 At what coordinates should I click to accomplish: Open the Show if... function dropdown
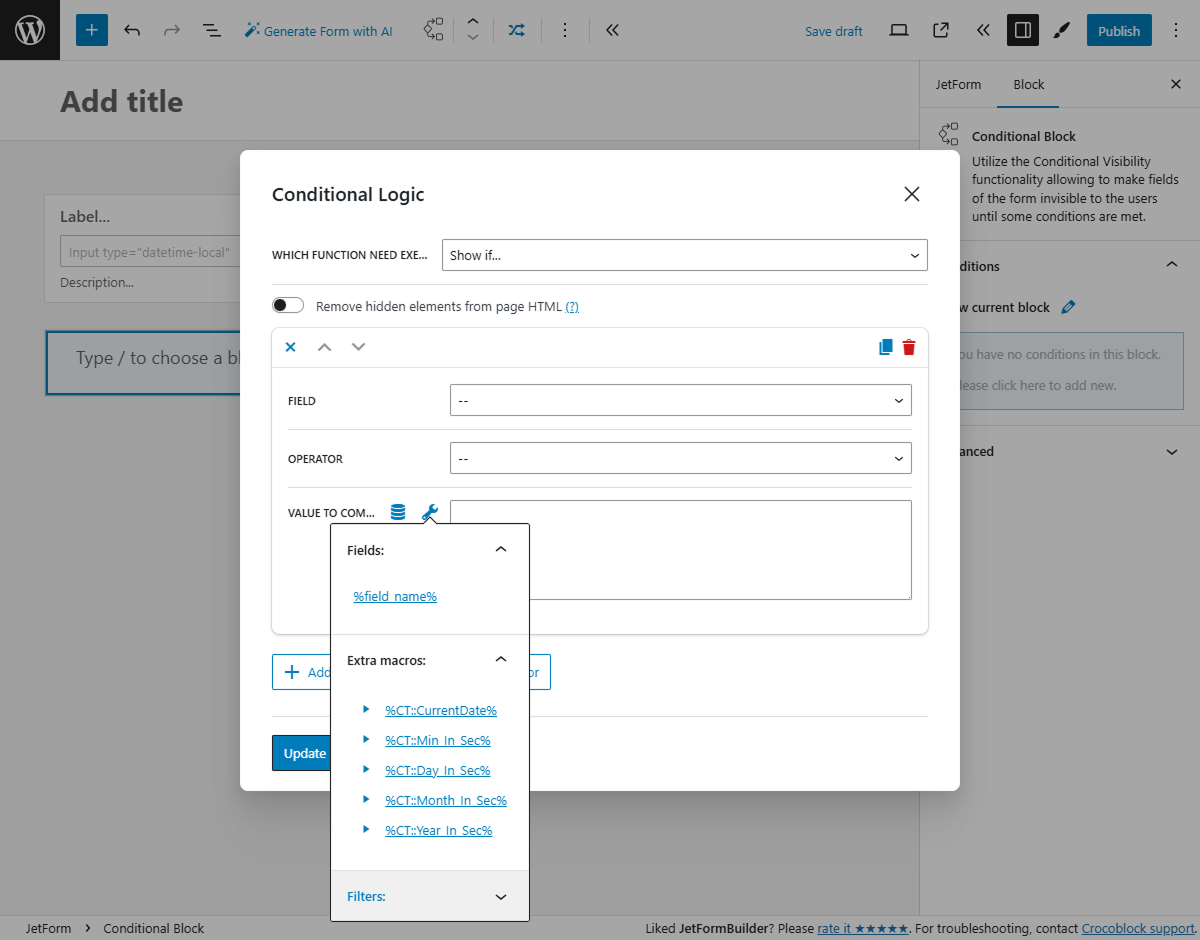pyautogui.click(x=684, y=255)
